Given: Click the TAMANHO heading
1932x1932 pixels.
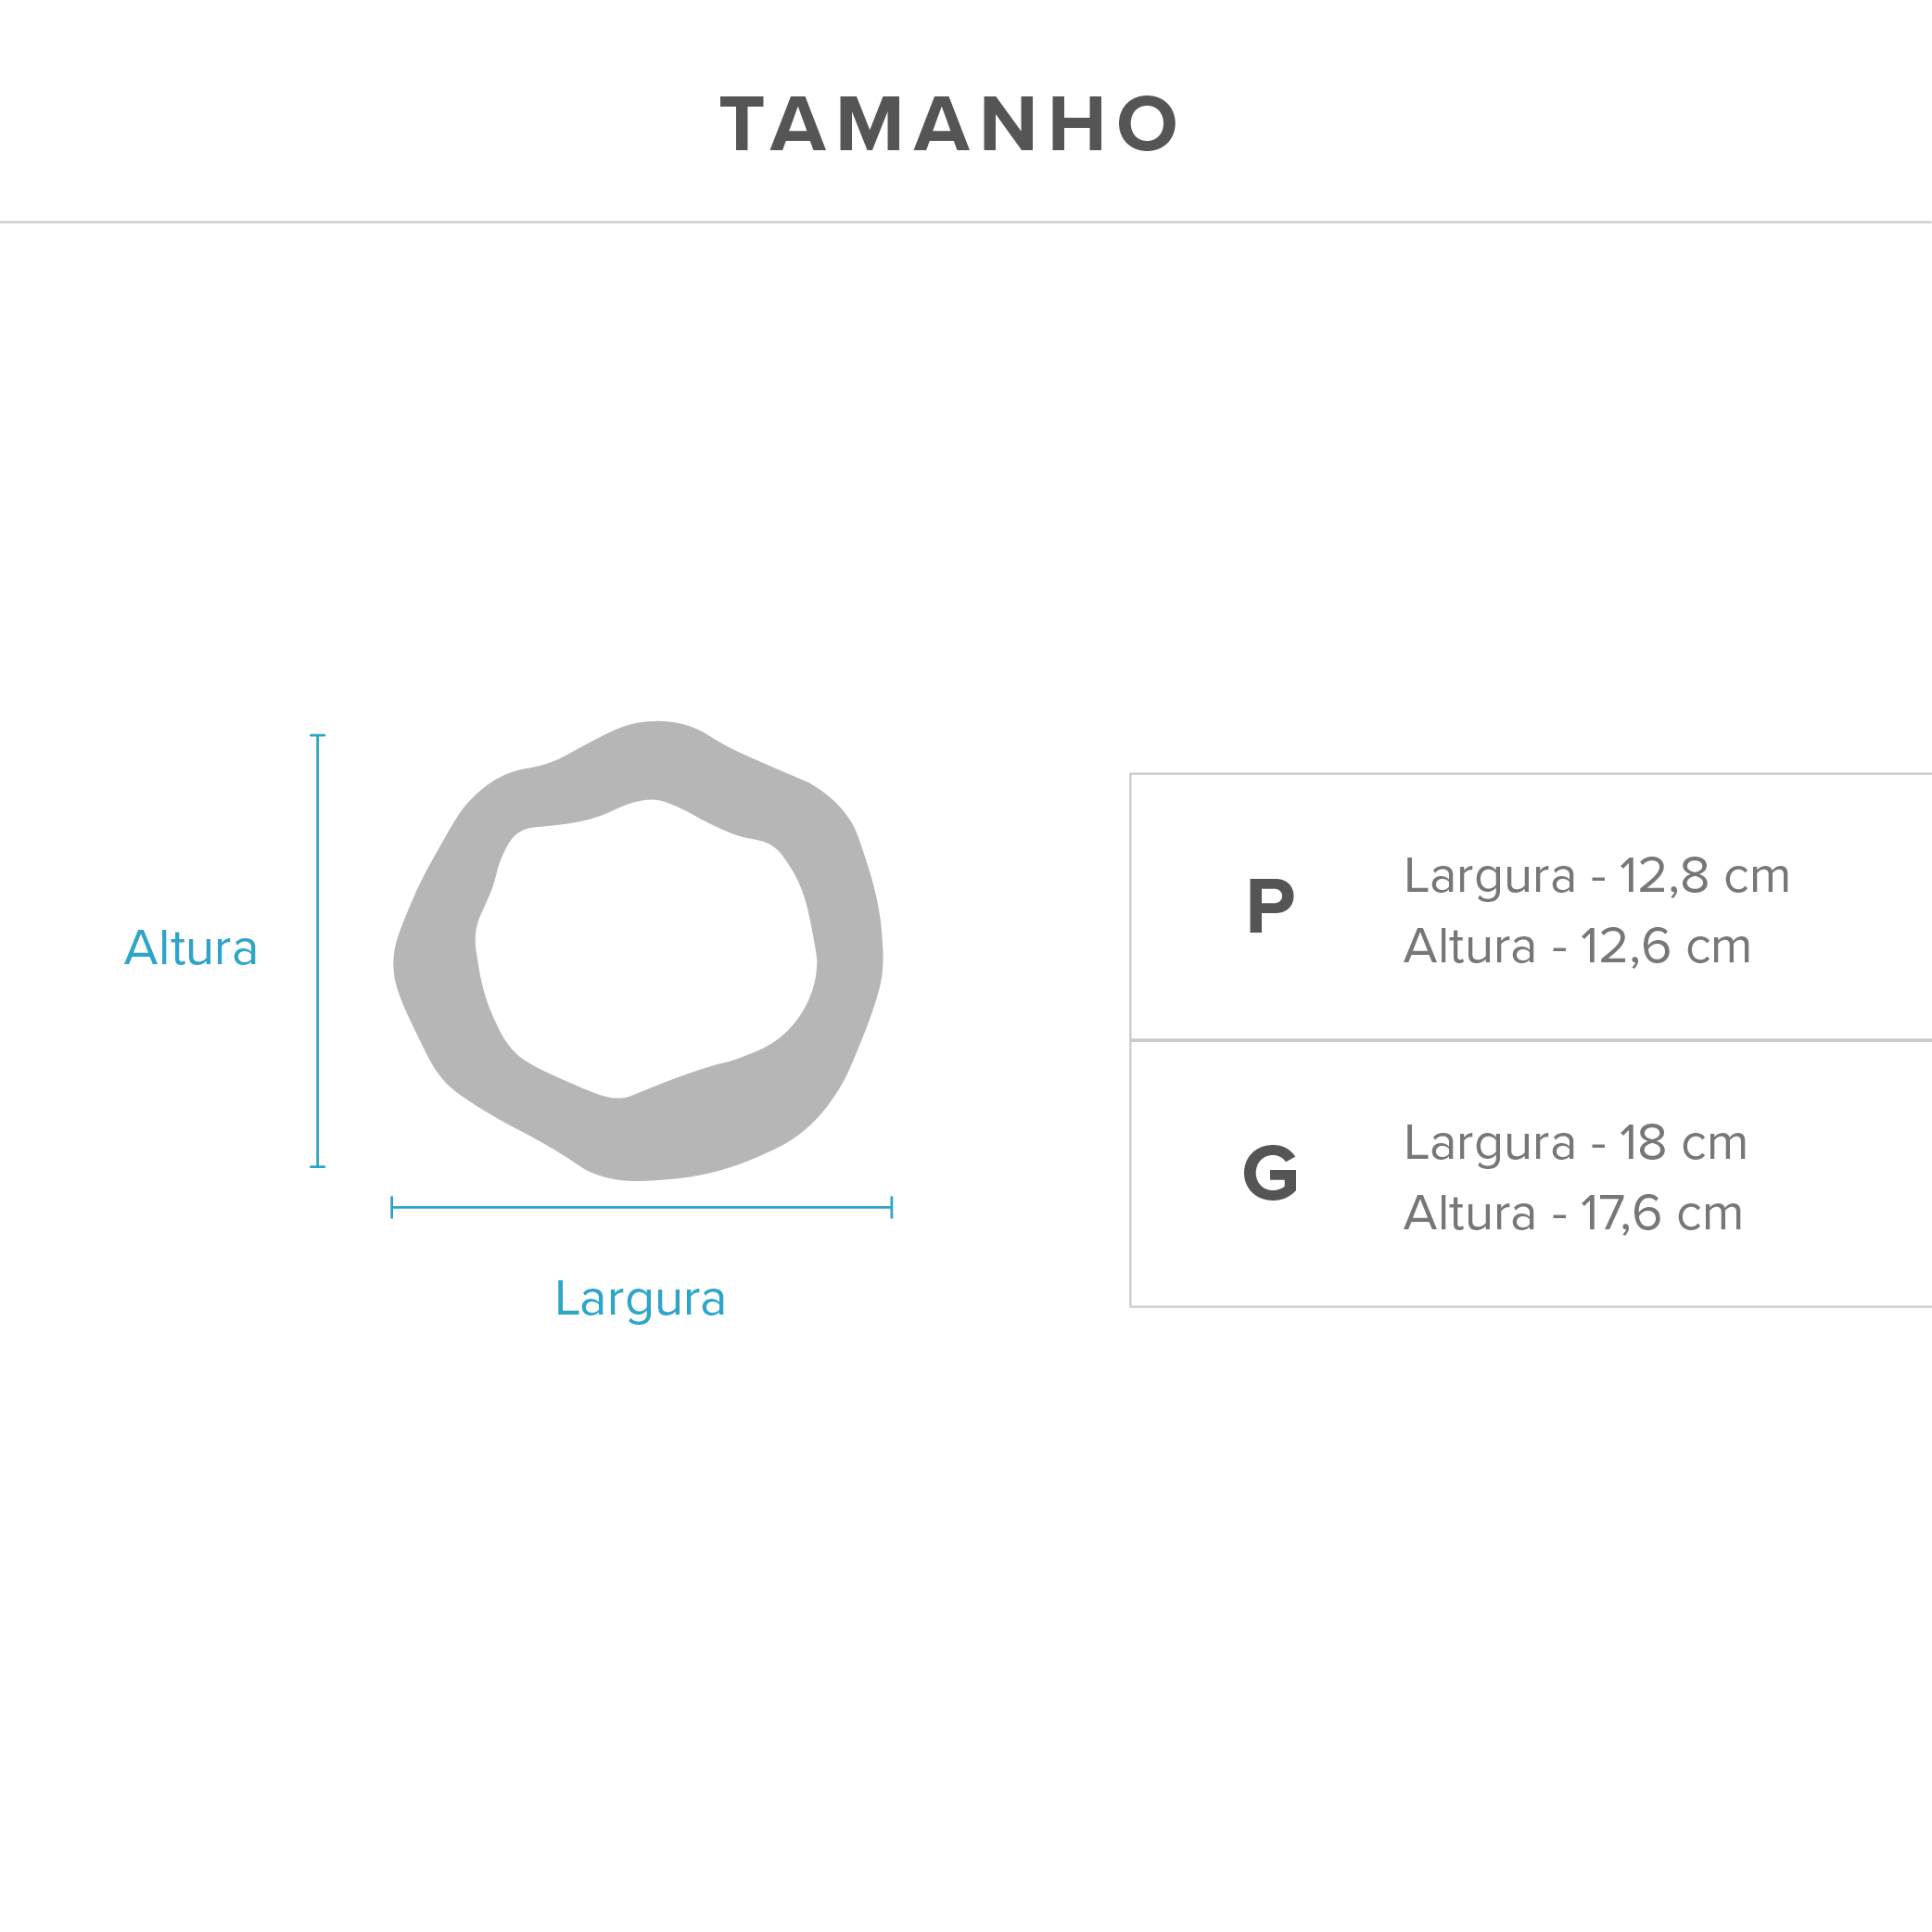Looking at the screenshot, I should (x=948, y=124).
